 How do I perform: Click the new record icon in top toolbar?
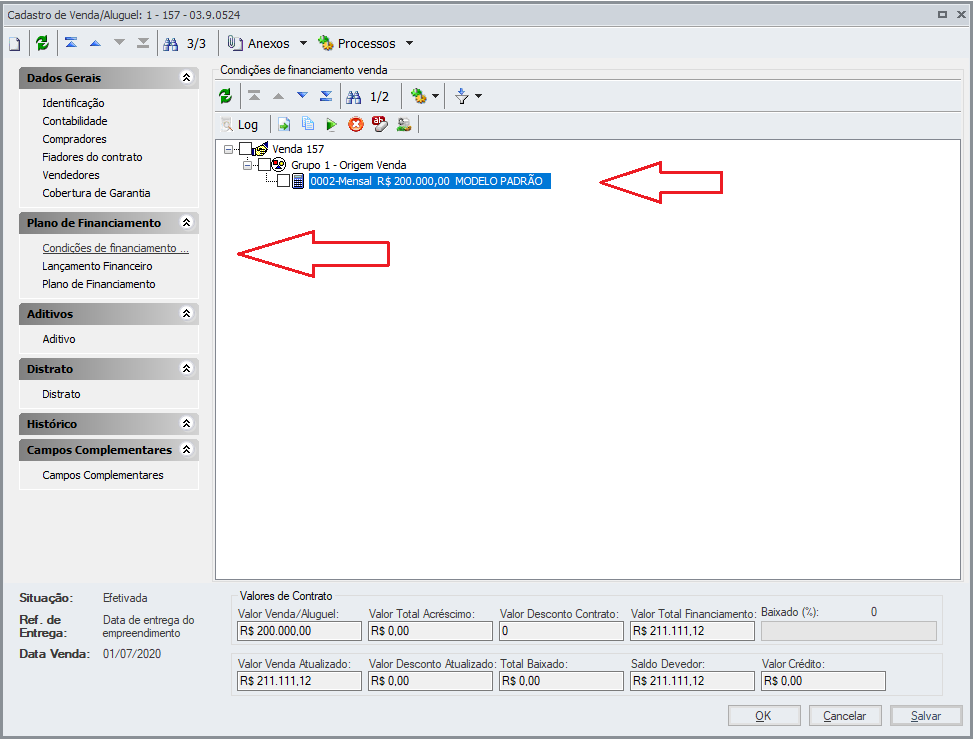pyautogui.click(x=15, y=43)
